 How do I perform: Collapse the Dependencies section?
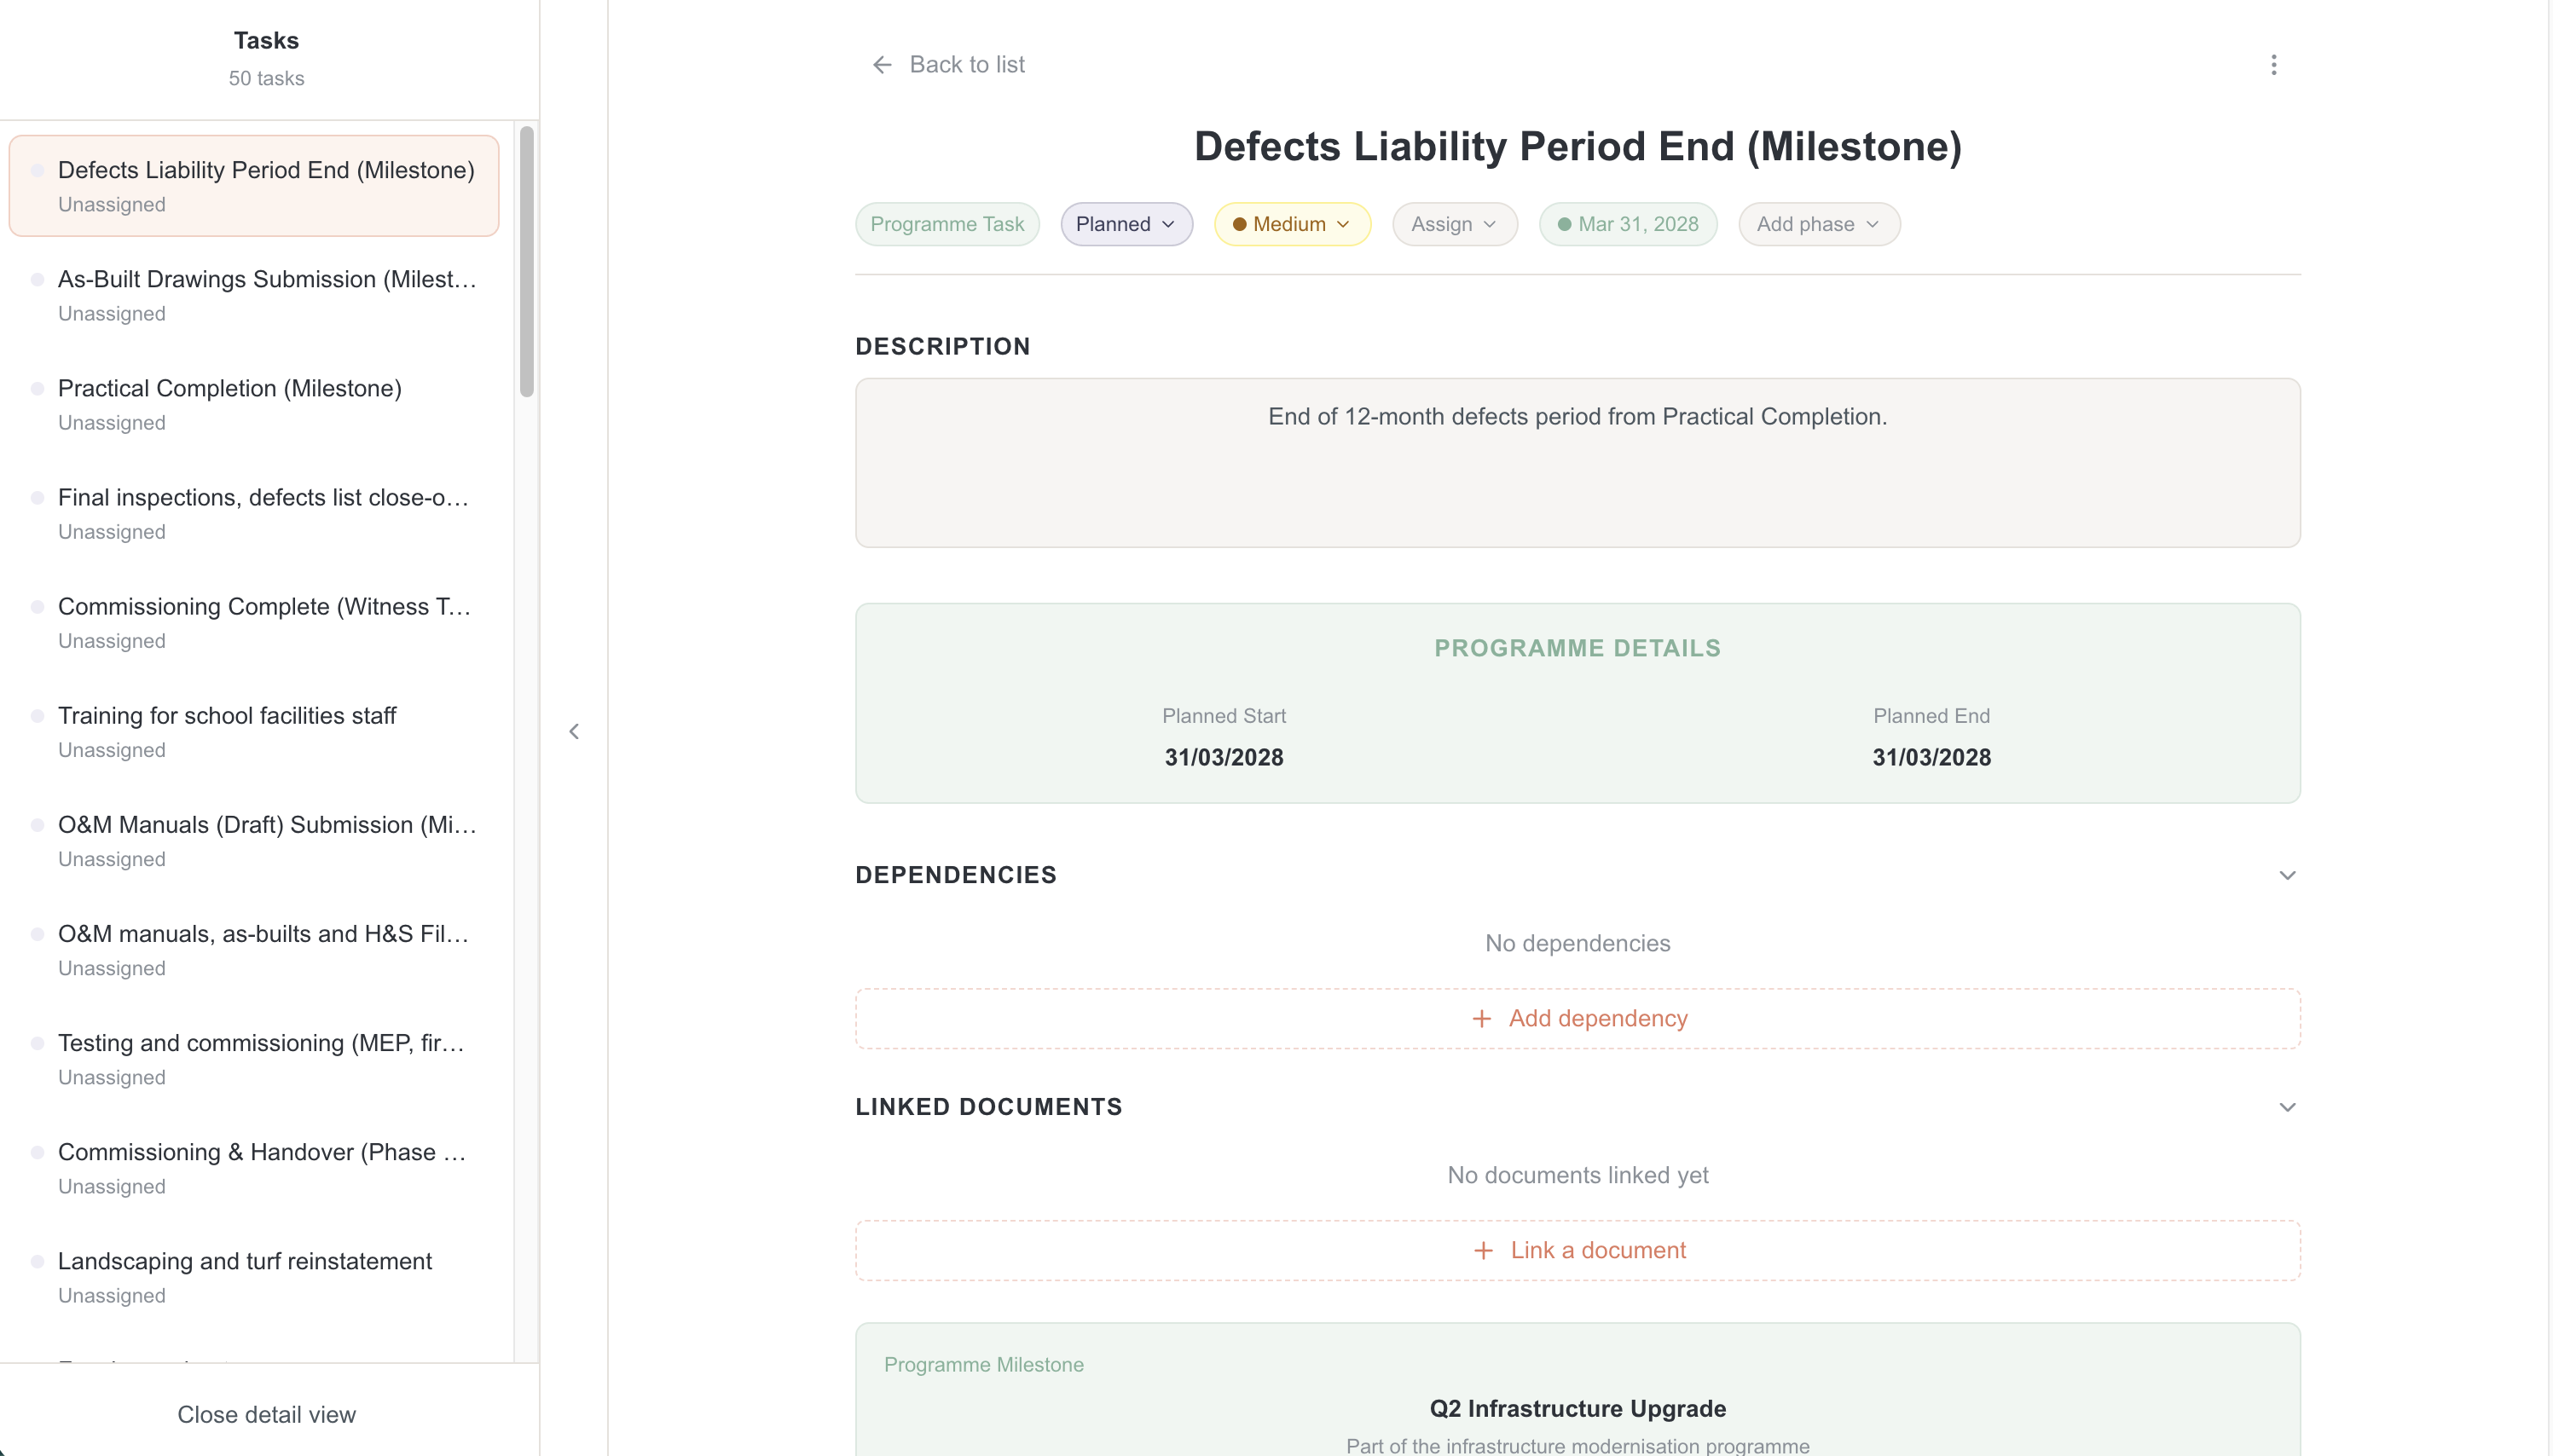2286,875
